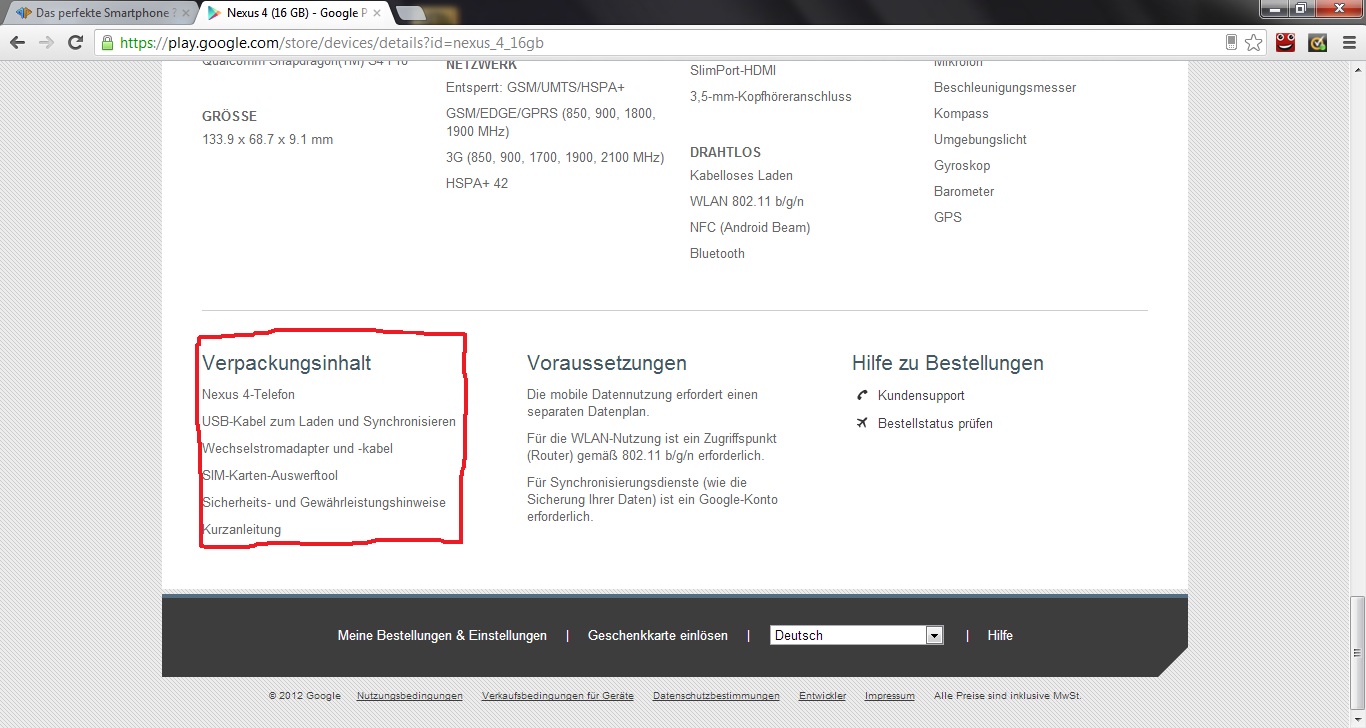Viewport: 1366px width, 728px height.
Task: Open the Bestellstatus prüfen link
Action: [x=935, y=424]
